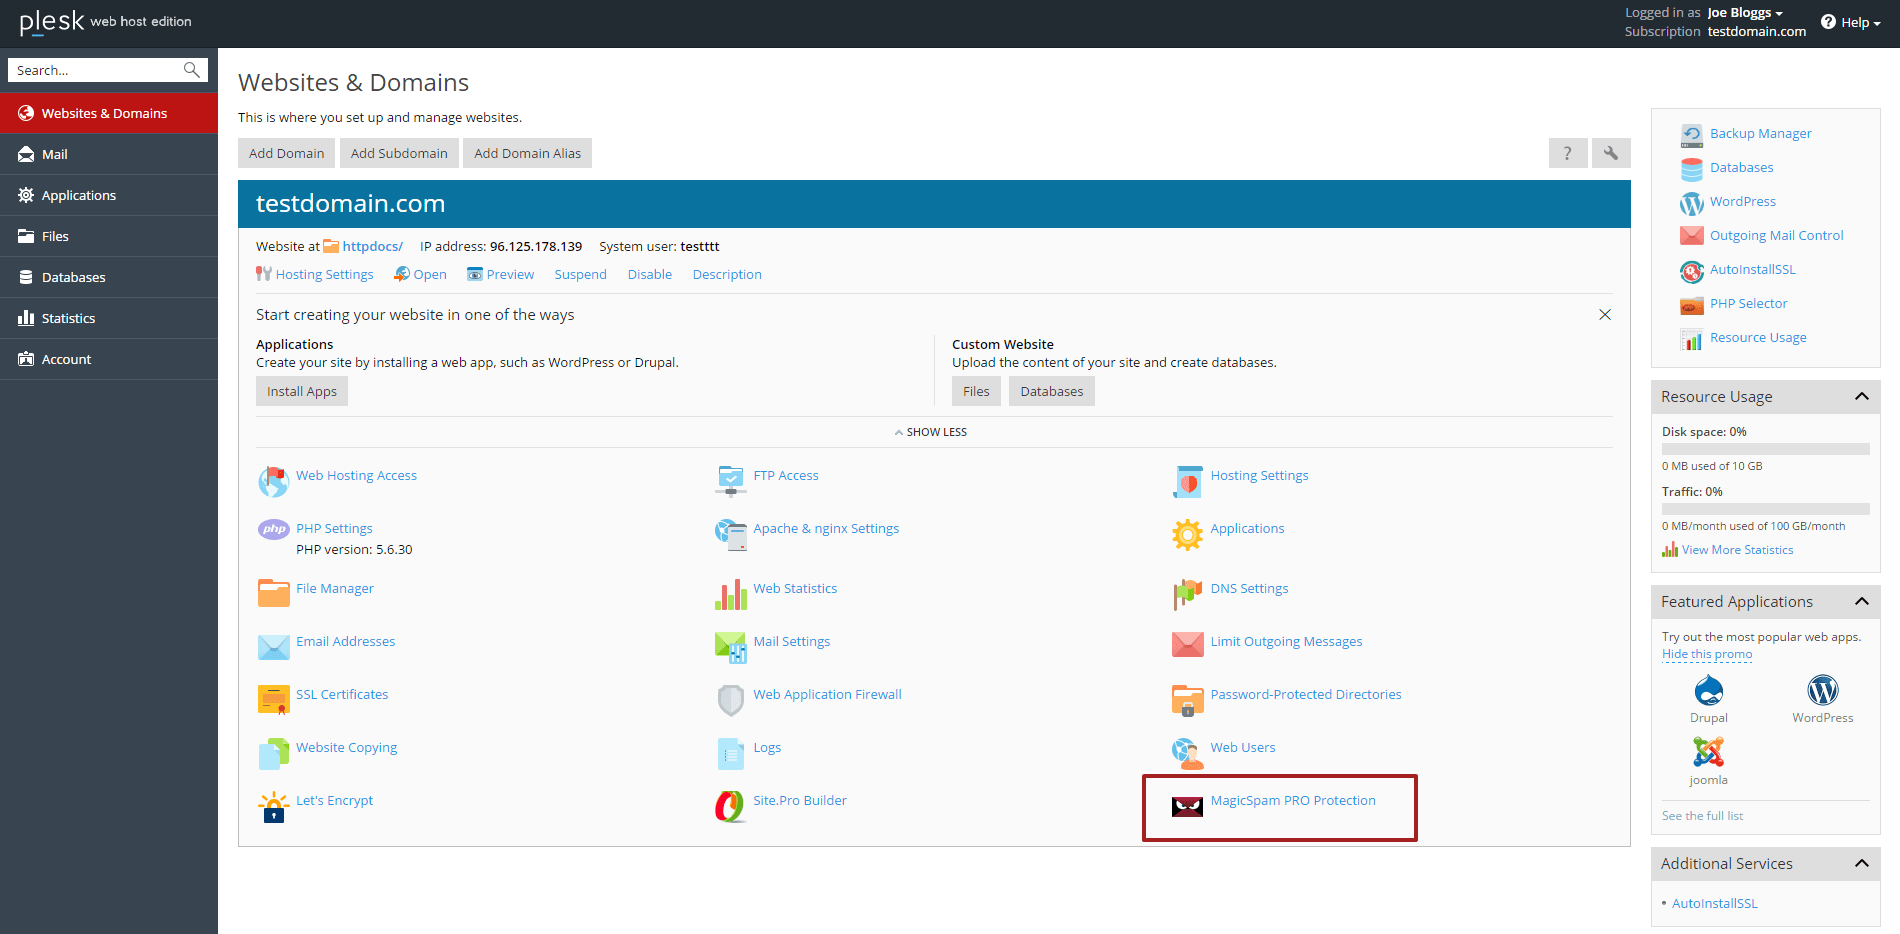Click the Drupal featured app icon

click(x=1709, y=691)
